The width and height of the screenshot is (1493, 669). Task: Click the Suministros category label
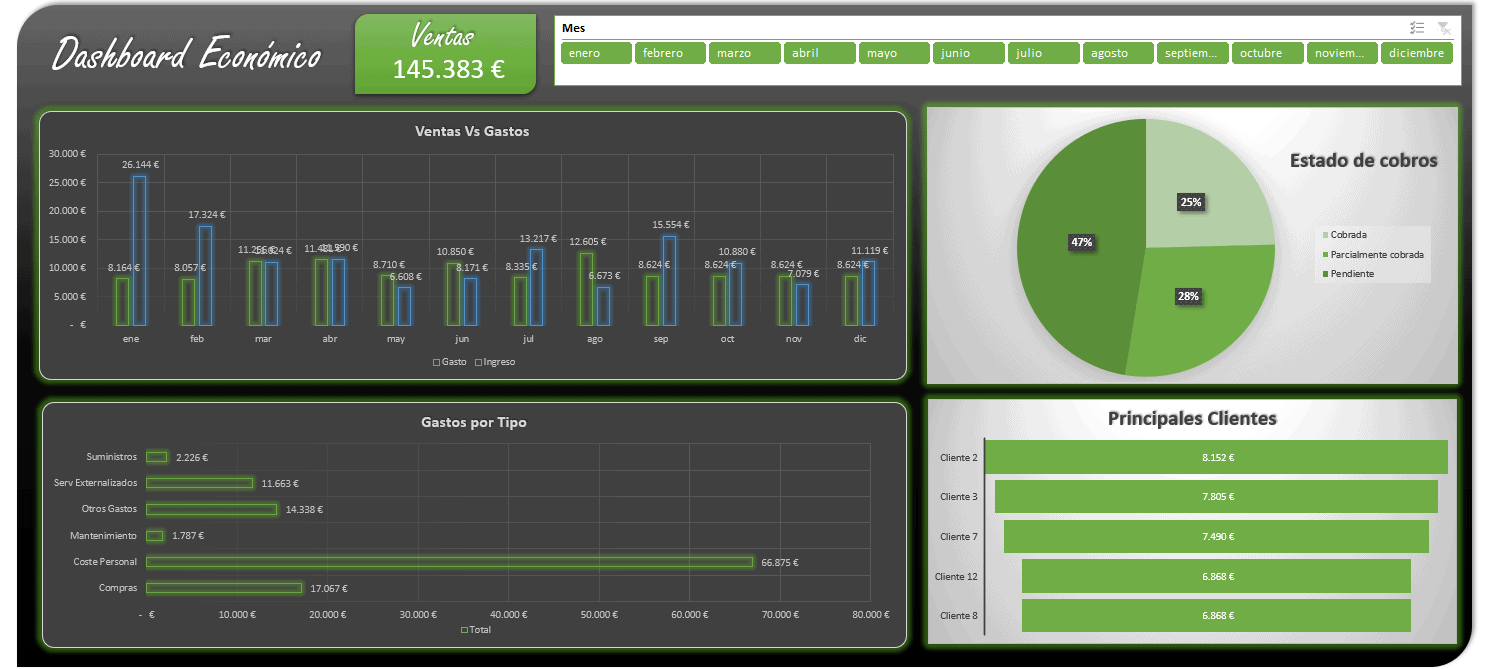pyautogui.click(x=112, y=456)
